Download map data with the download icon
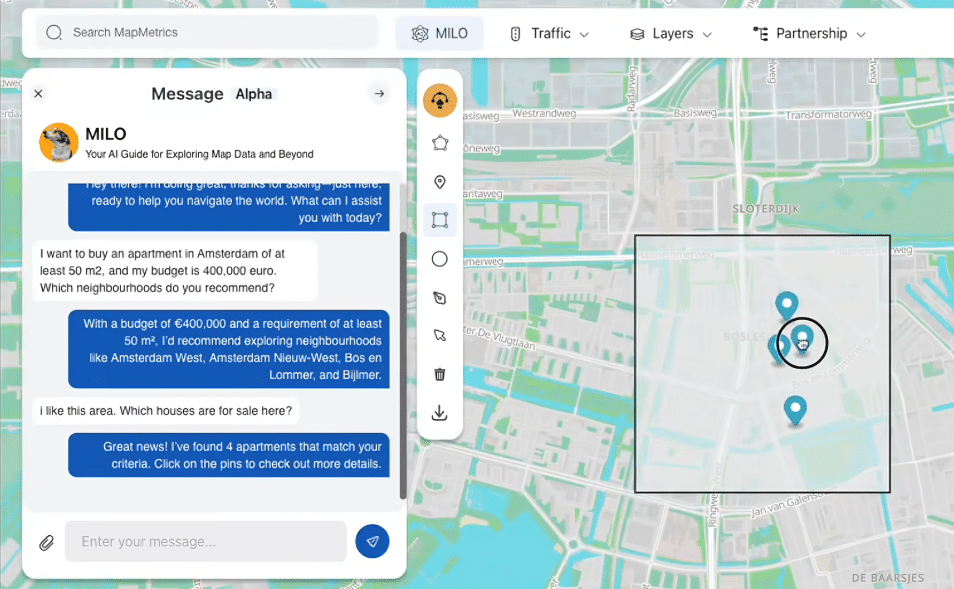 coord(440,413)
